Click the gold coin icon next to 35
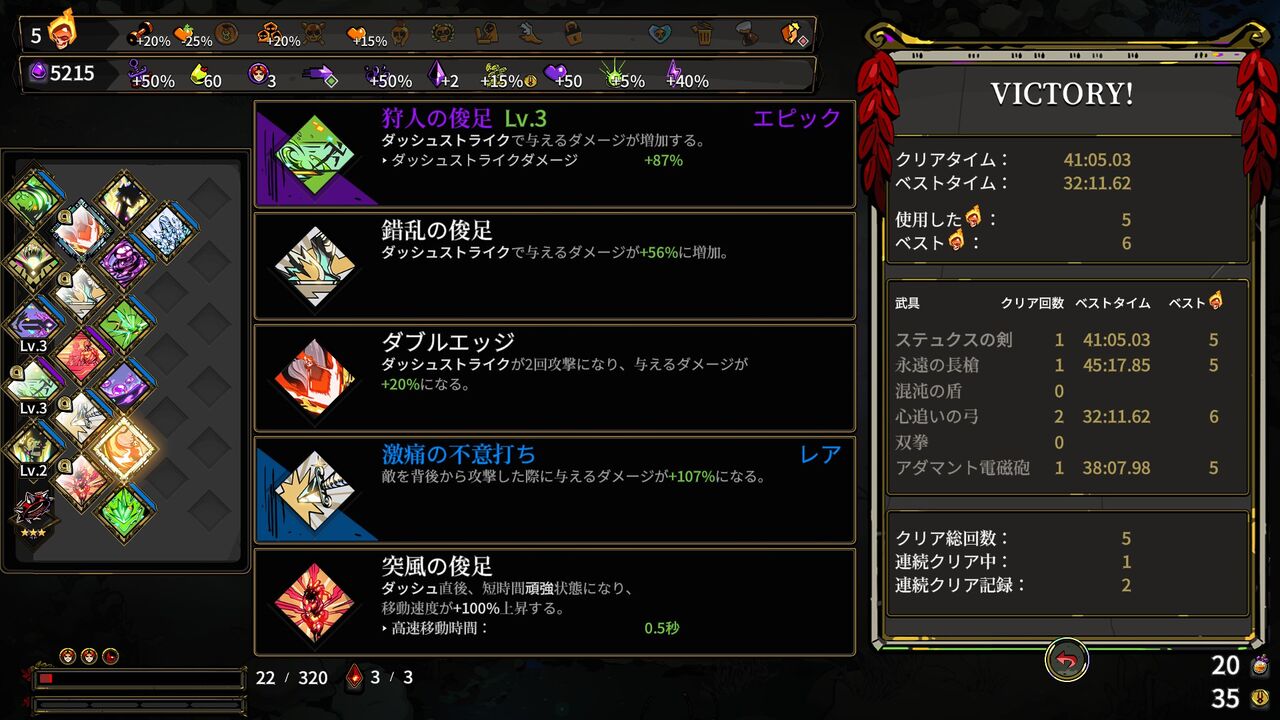Screen dimensions: 1280x720 [x=1259, y=698]
